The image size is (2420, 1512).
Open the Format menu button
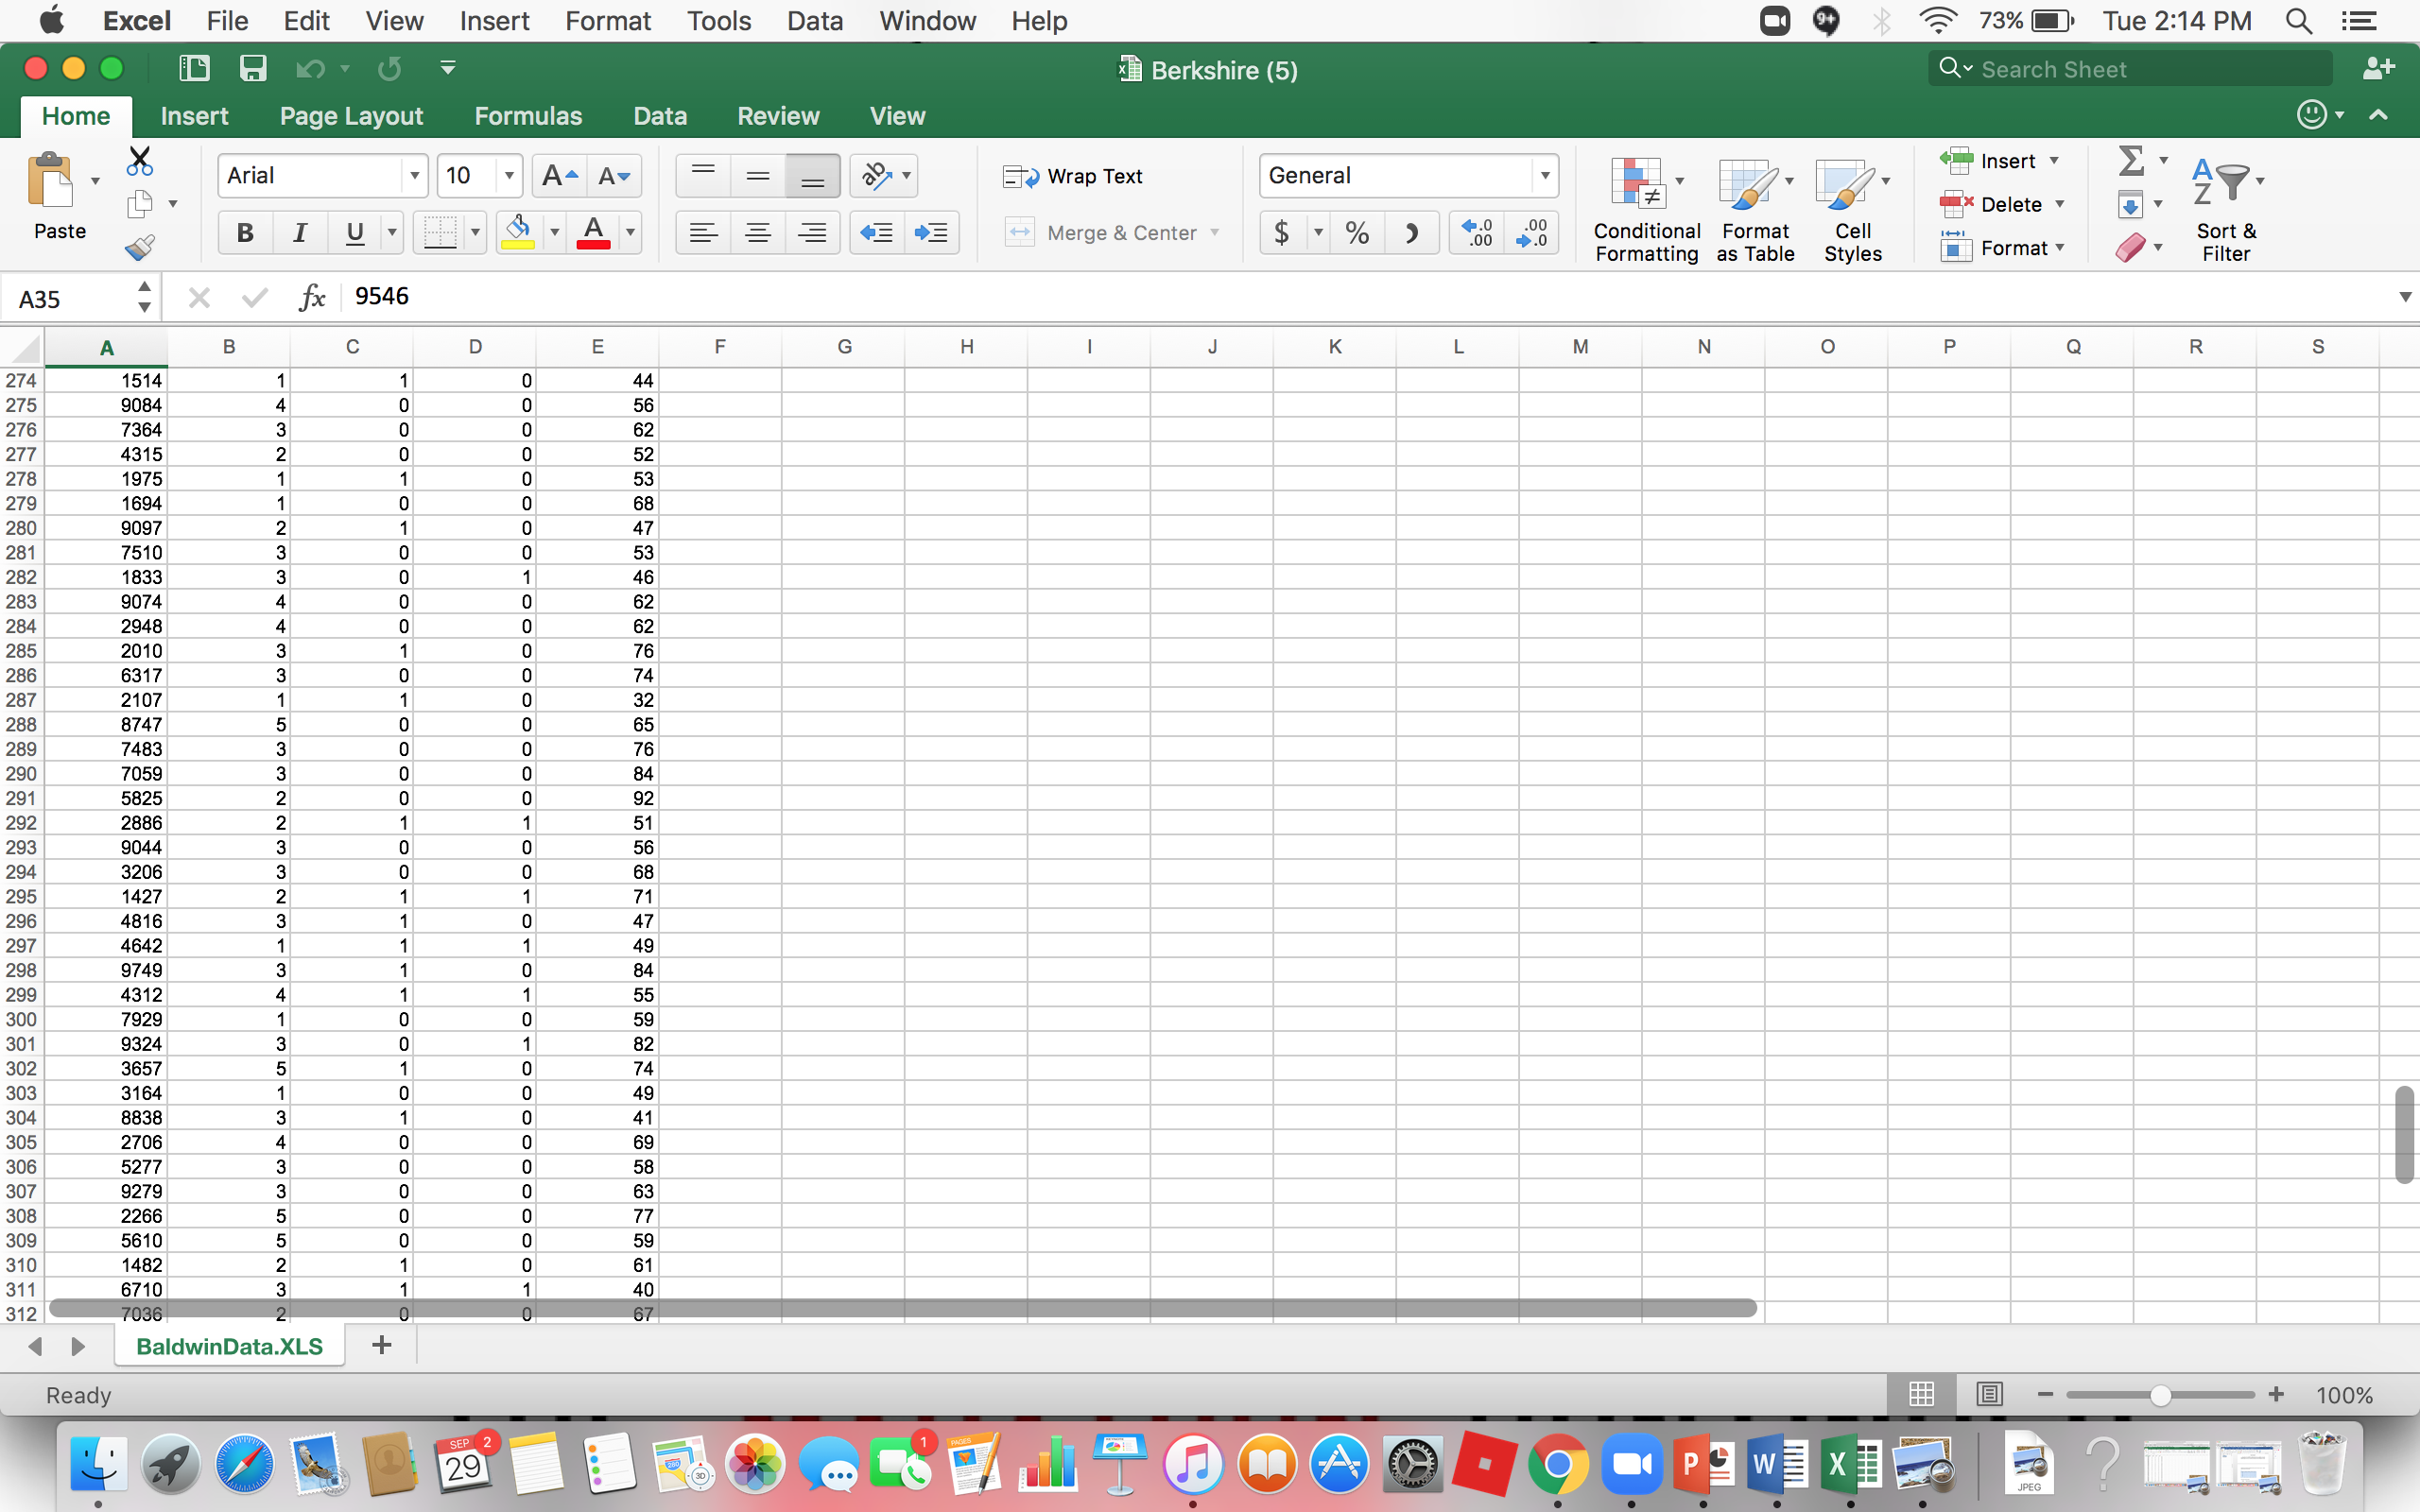pos(2006,247)
